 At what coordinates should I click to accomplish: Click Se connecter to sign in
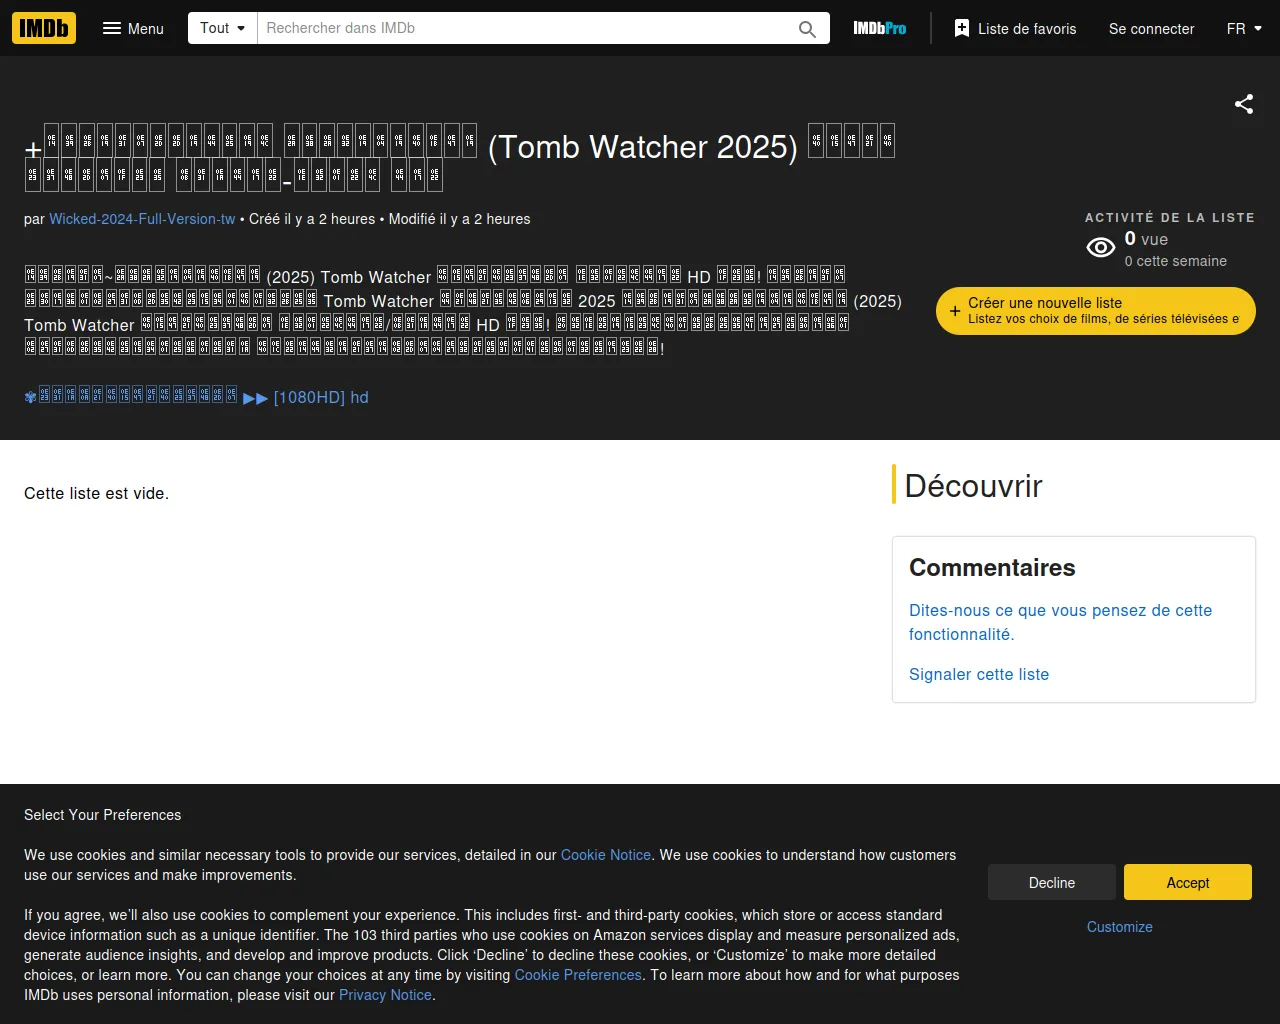pyautogui.click(x=1151, y=28)
